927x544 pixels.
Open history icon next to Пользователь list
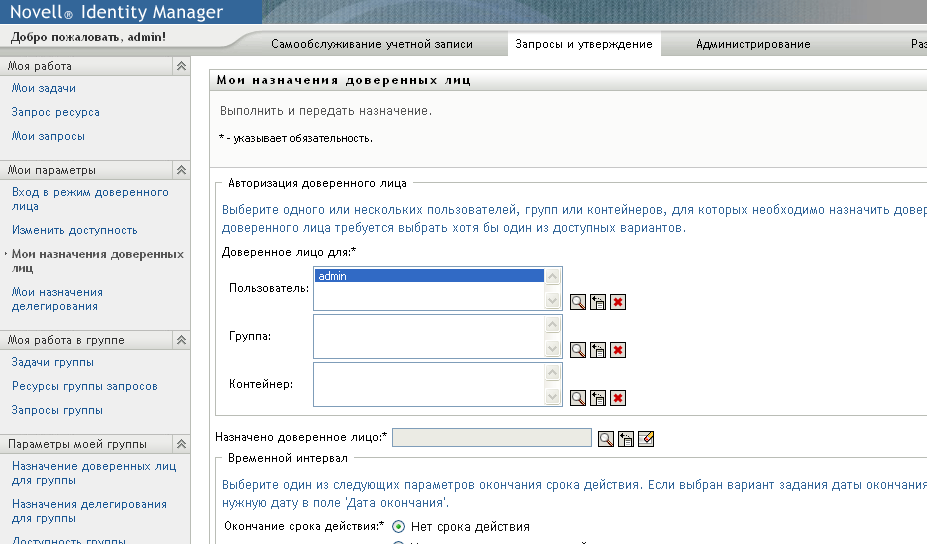pyautogui.click(x=598, y=302)
